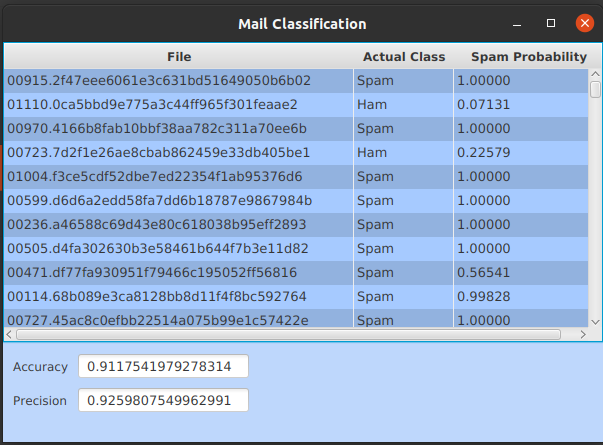Click the Ham class cell with 0.07131 probability
This screenshot has height=445, width=603.
pyautogui.click(x=403, y=104)
